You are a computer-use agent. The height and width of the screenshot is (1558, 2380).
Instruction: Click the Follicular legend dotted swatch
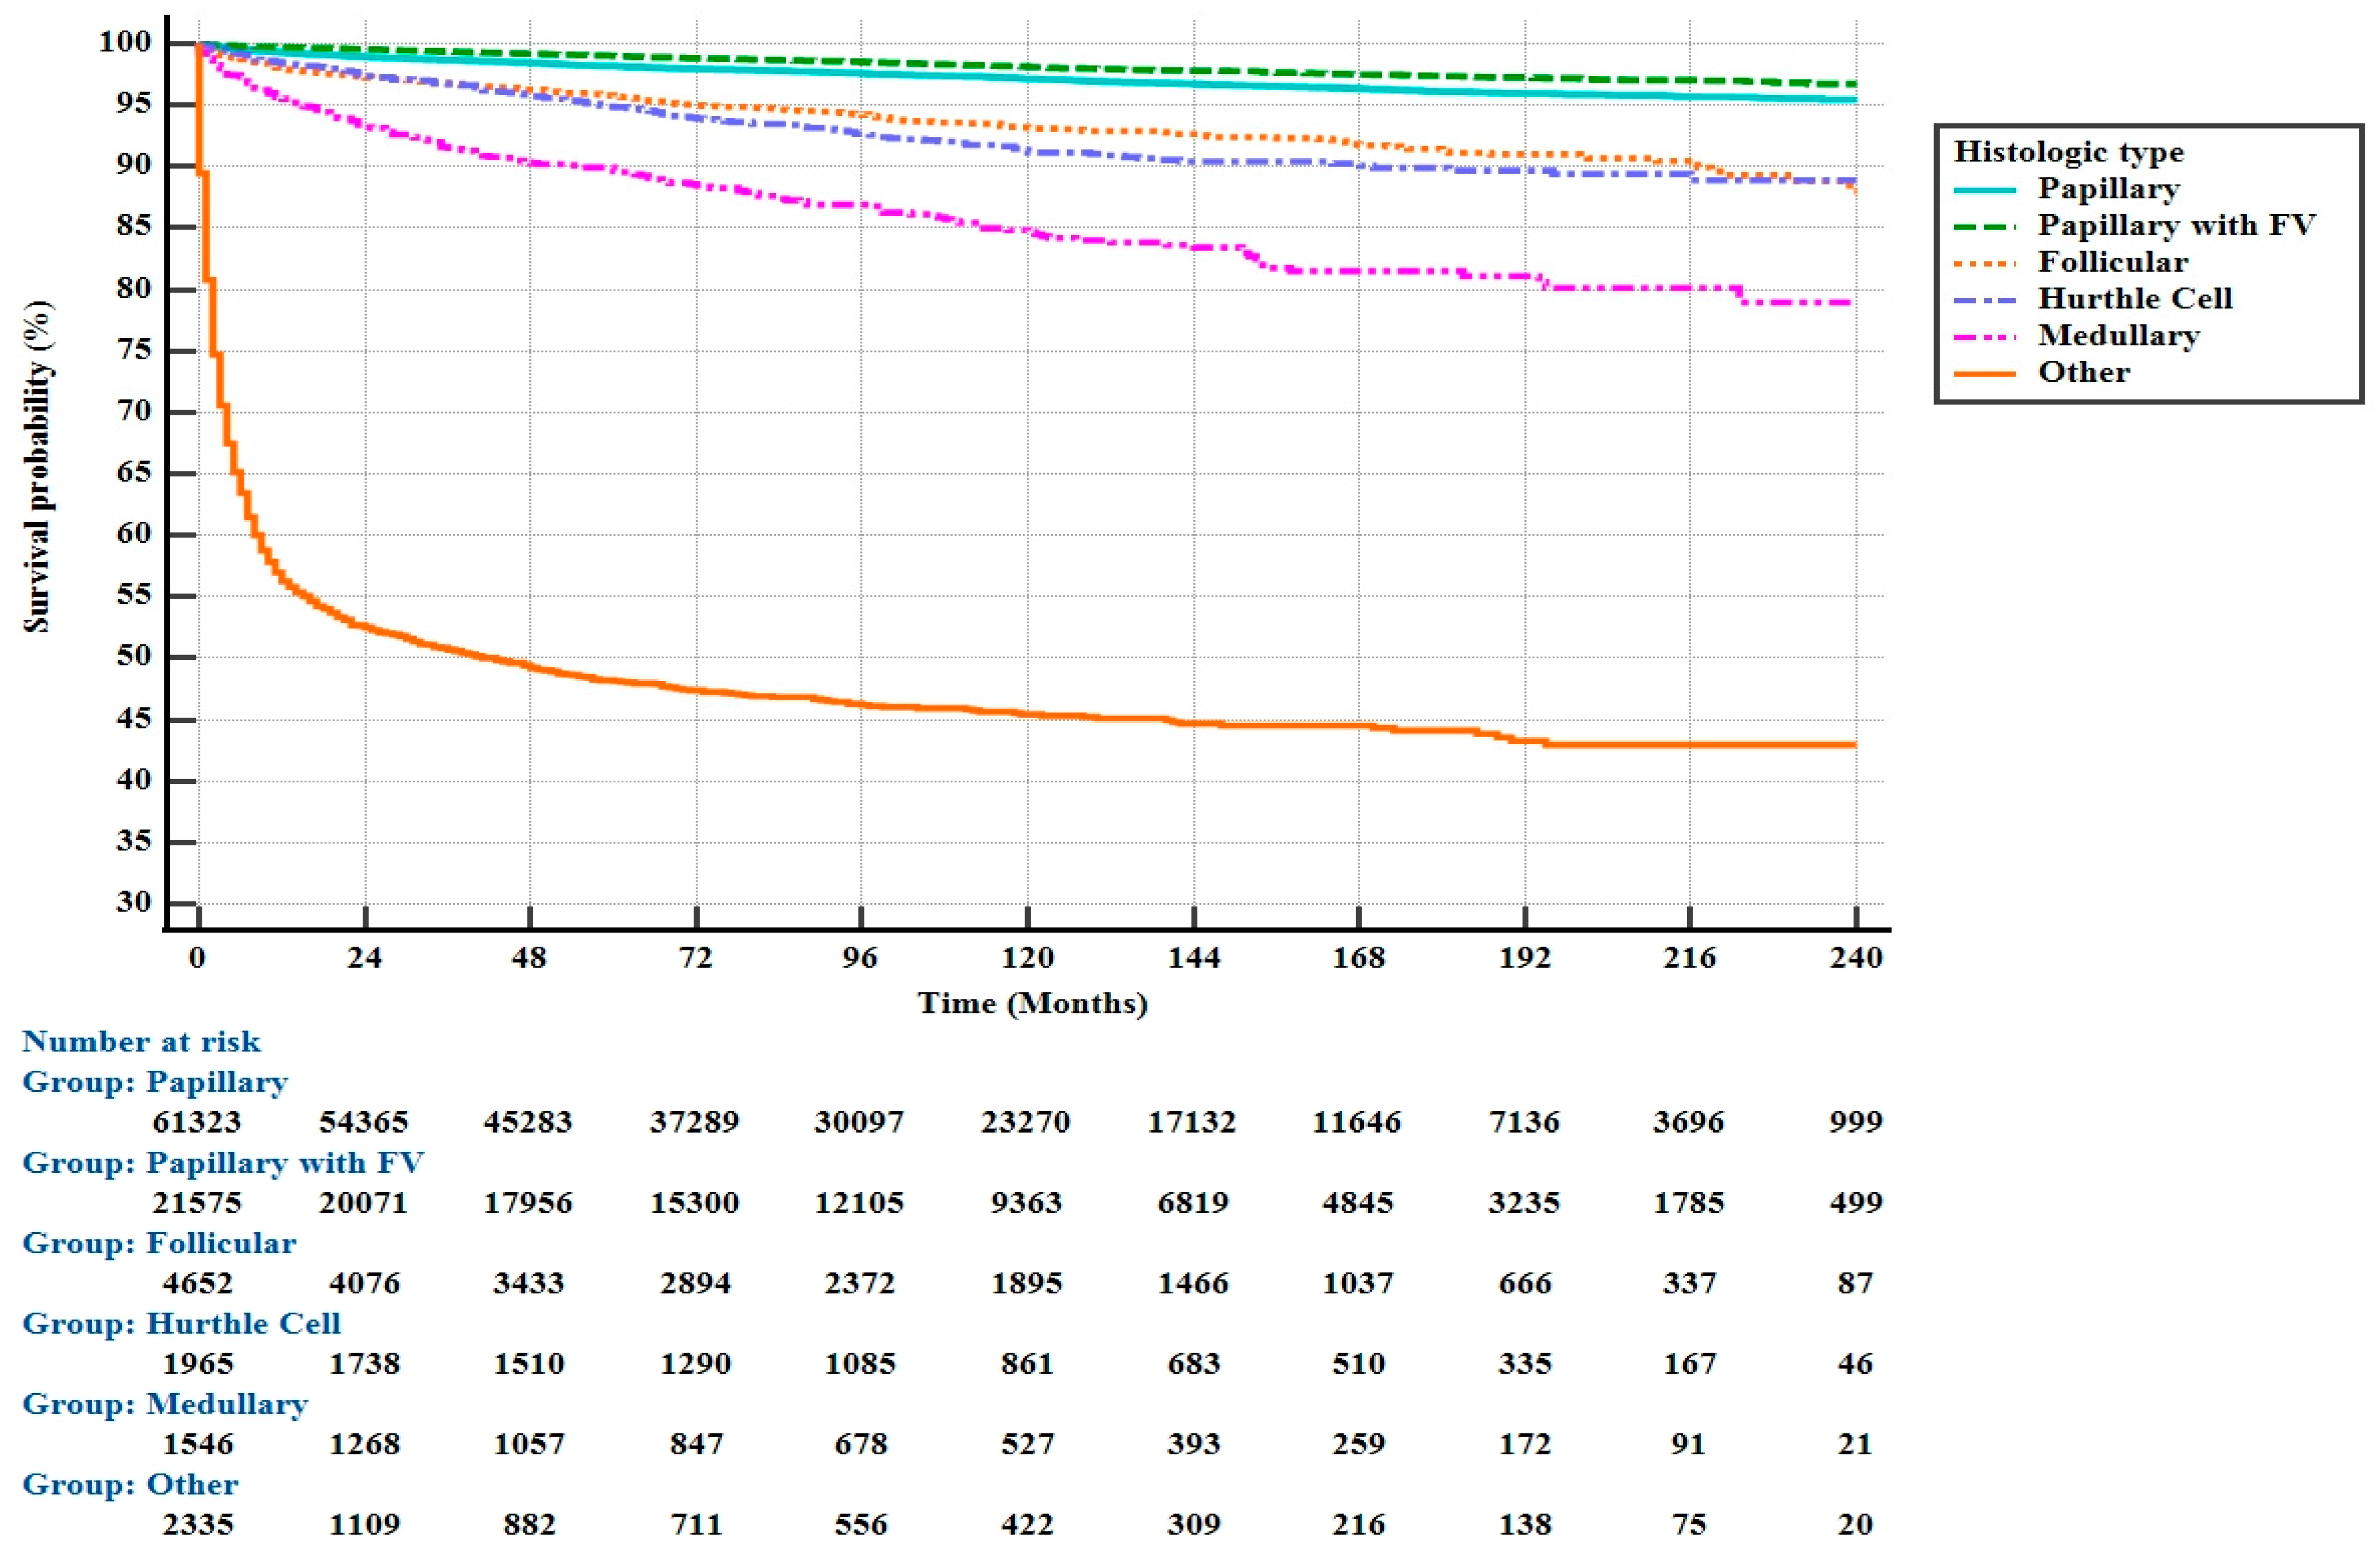pyautogui.click(x=1984, y=263)
